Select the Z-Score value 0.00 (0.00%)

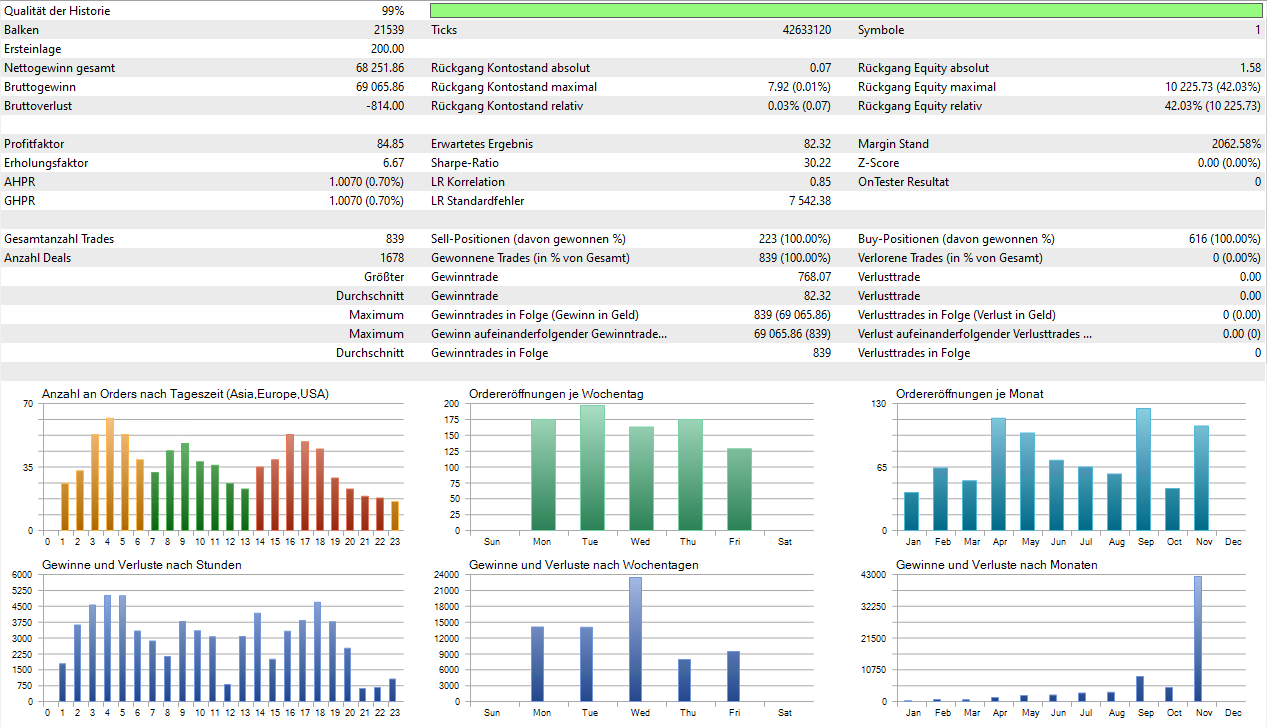coord(1230,163)
